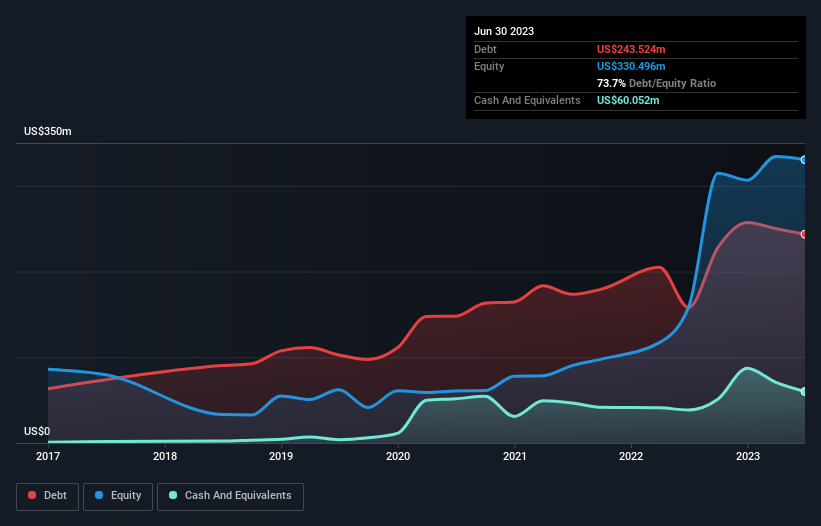The width and height of the screenshot is (821, 526).
Task: Click the teal Cash And Equivalents legend dot
Action: point(173,495)
